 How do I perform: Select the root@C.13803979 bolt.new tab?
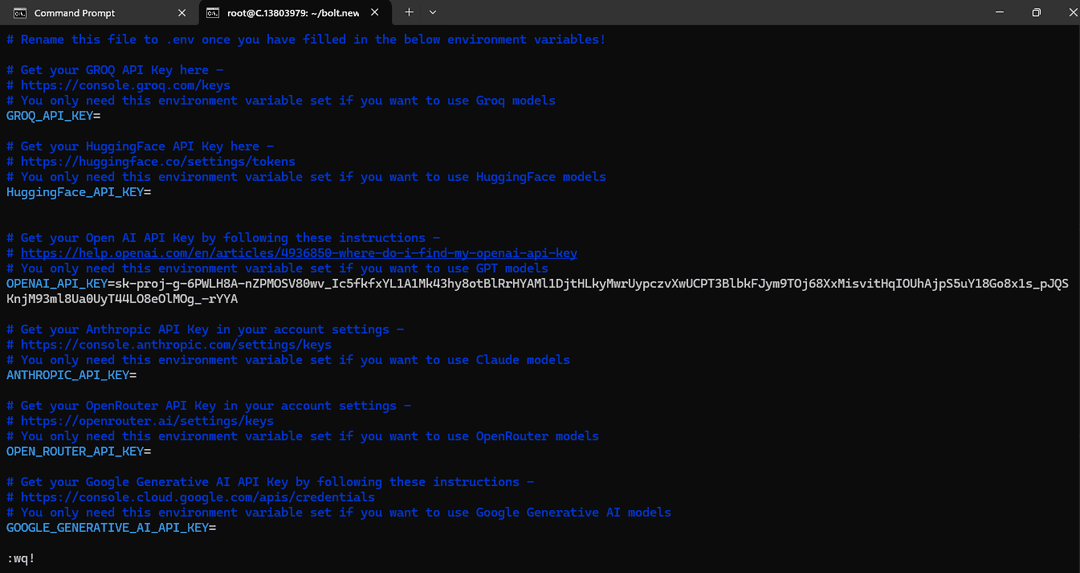pos(295,12)
